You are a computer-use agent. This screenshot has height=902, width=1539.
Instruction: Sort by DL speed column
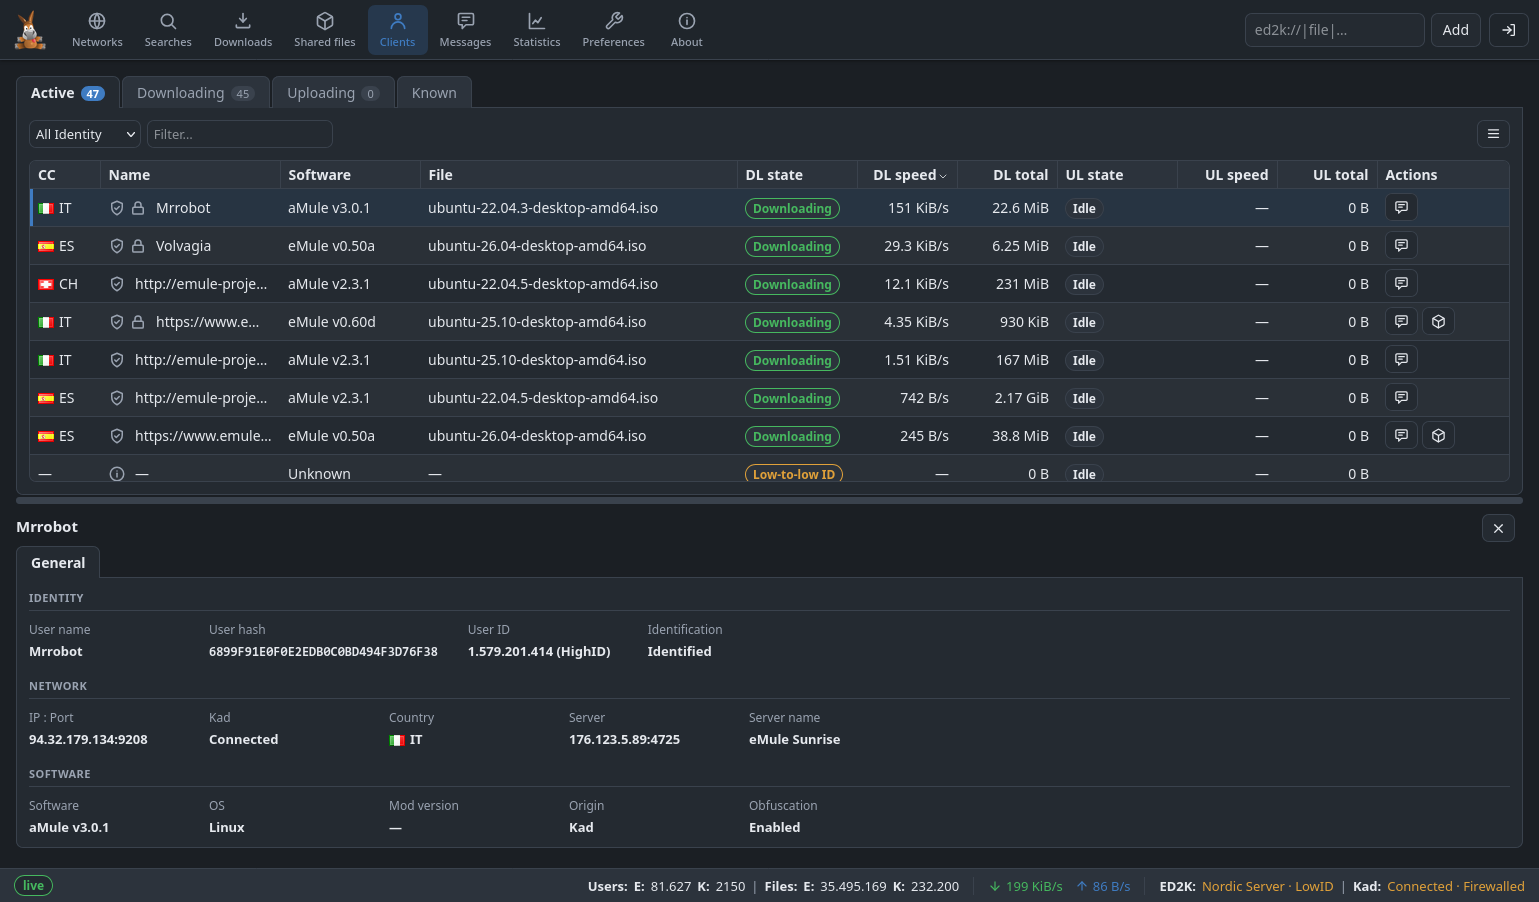click(x=908, y=175)
